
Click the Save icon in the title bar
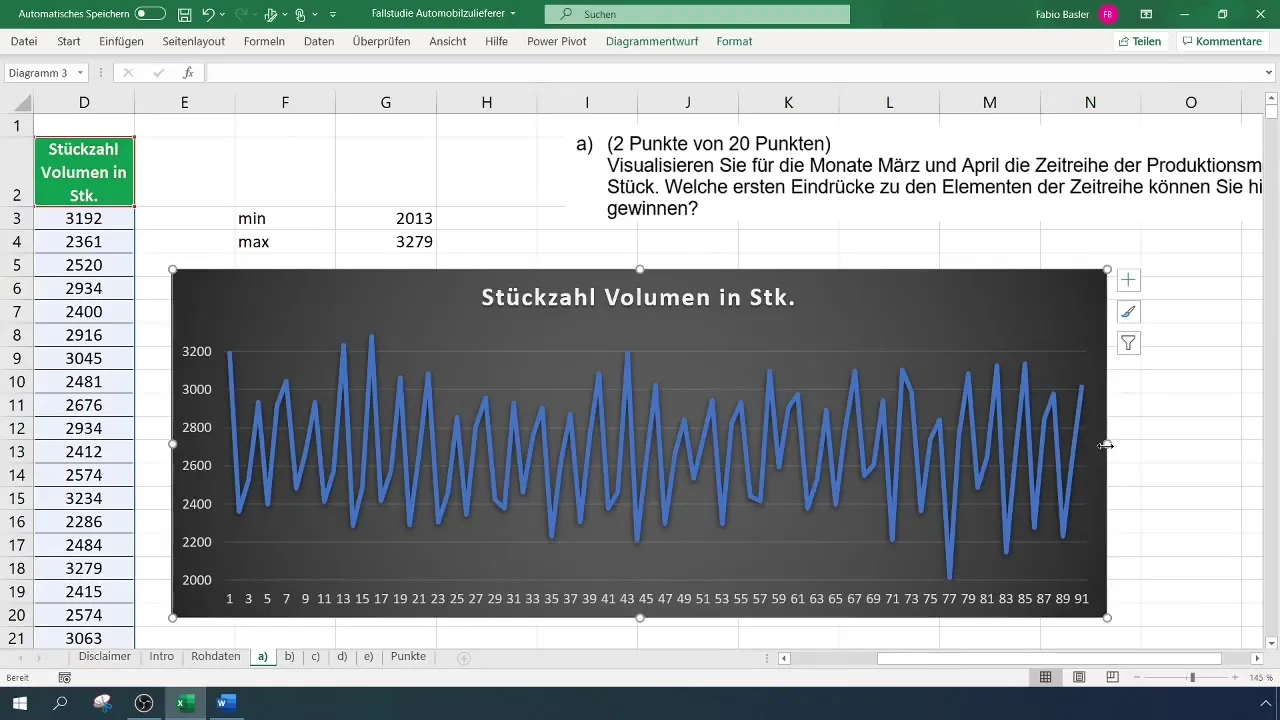tap(184, 15)
